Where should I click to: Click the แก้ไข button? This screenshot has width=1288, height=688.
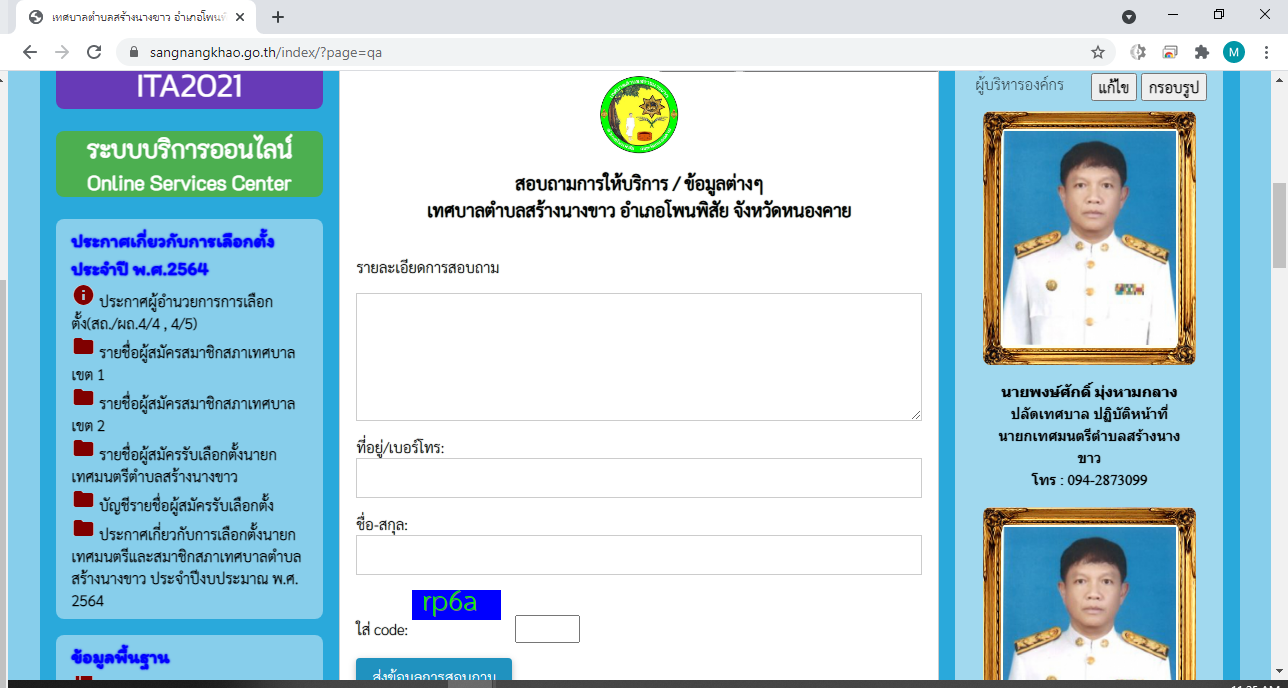point(1114,87)
